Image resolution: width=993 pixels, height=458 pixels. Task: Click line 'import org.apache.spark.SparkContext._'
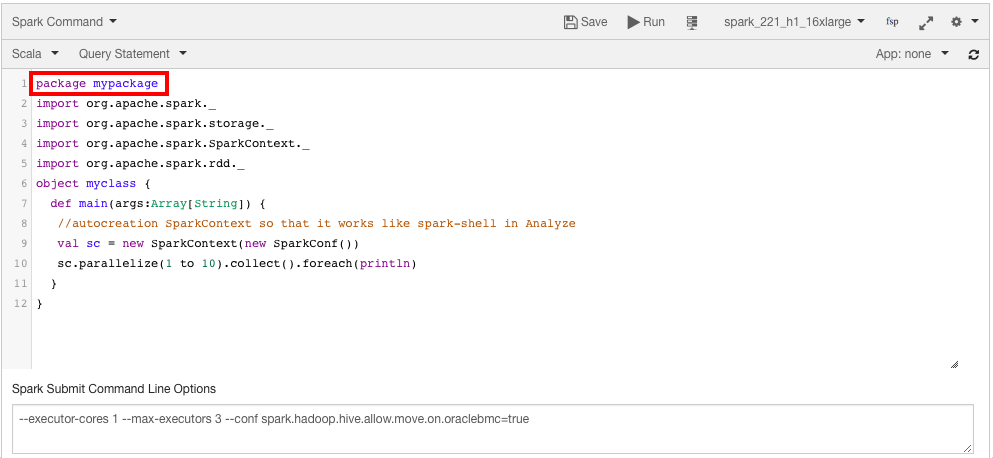coord(172,144)
